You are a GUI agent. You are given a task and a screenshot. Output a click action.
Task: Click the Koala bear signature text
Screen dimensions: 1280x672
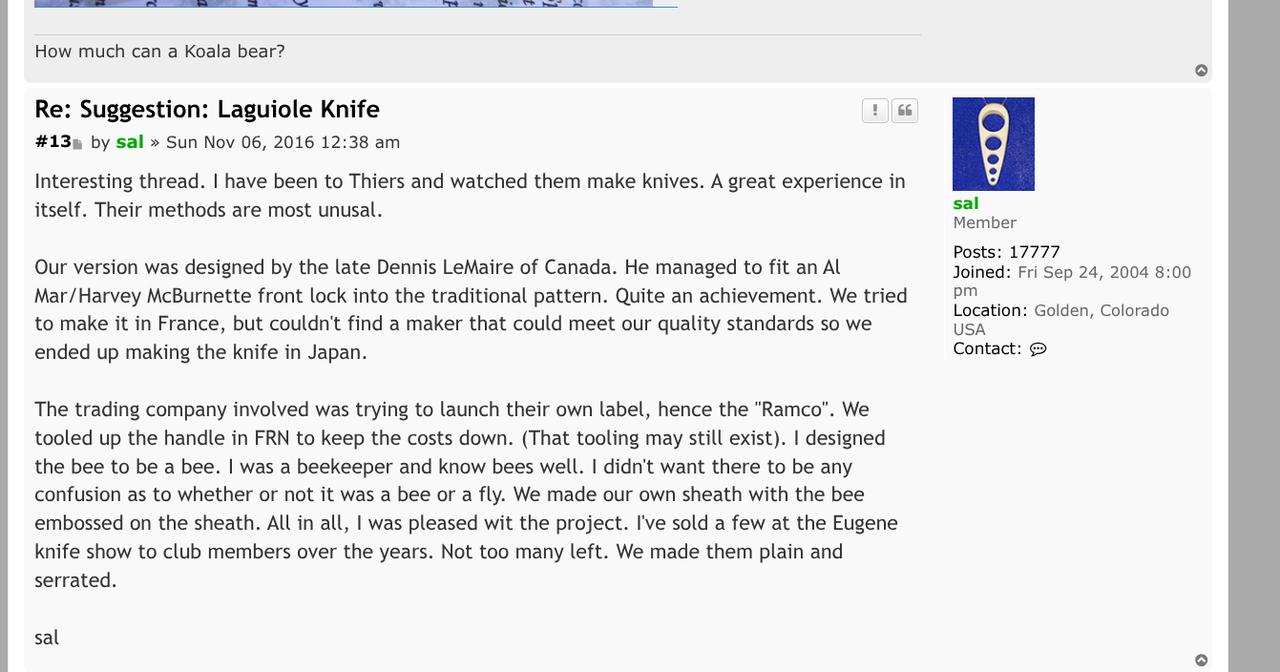coord(160,51)
